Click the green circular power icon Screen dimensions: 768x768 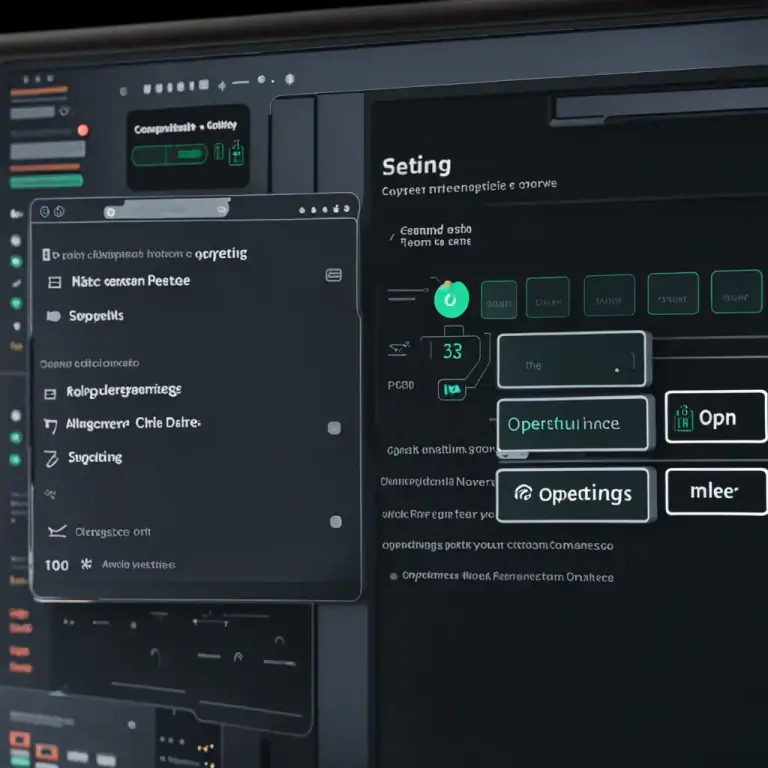[x=451, y=299]
